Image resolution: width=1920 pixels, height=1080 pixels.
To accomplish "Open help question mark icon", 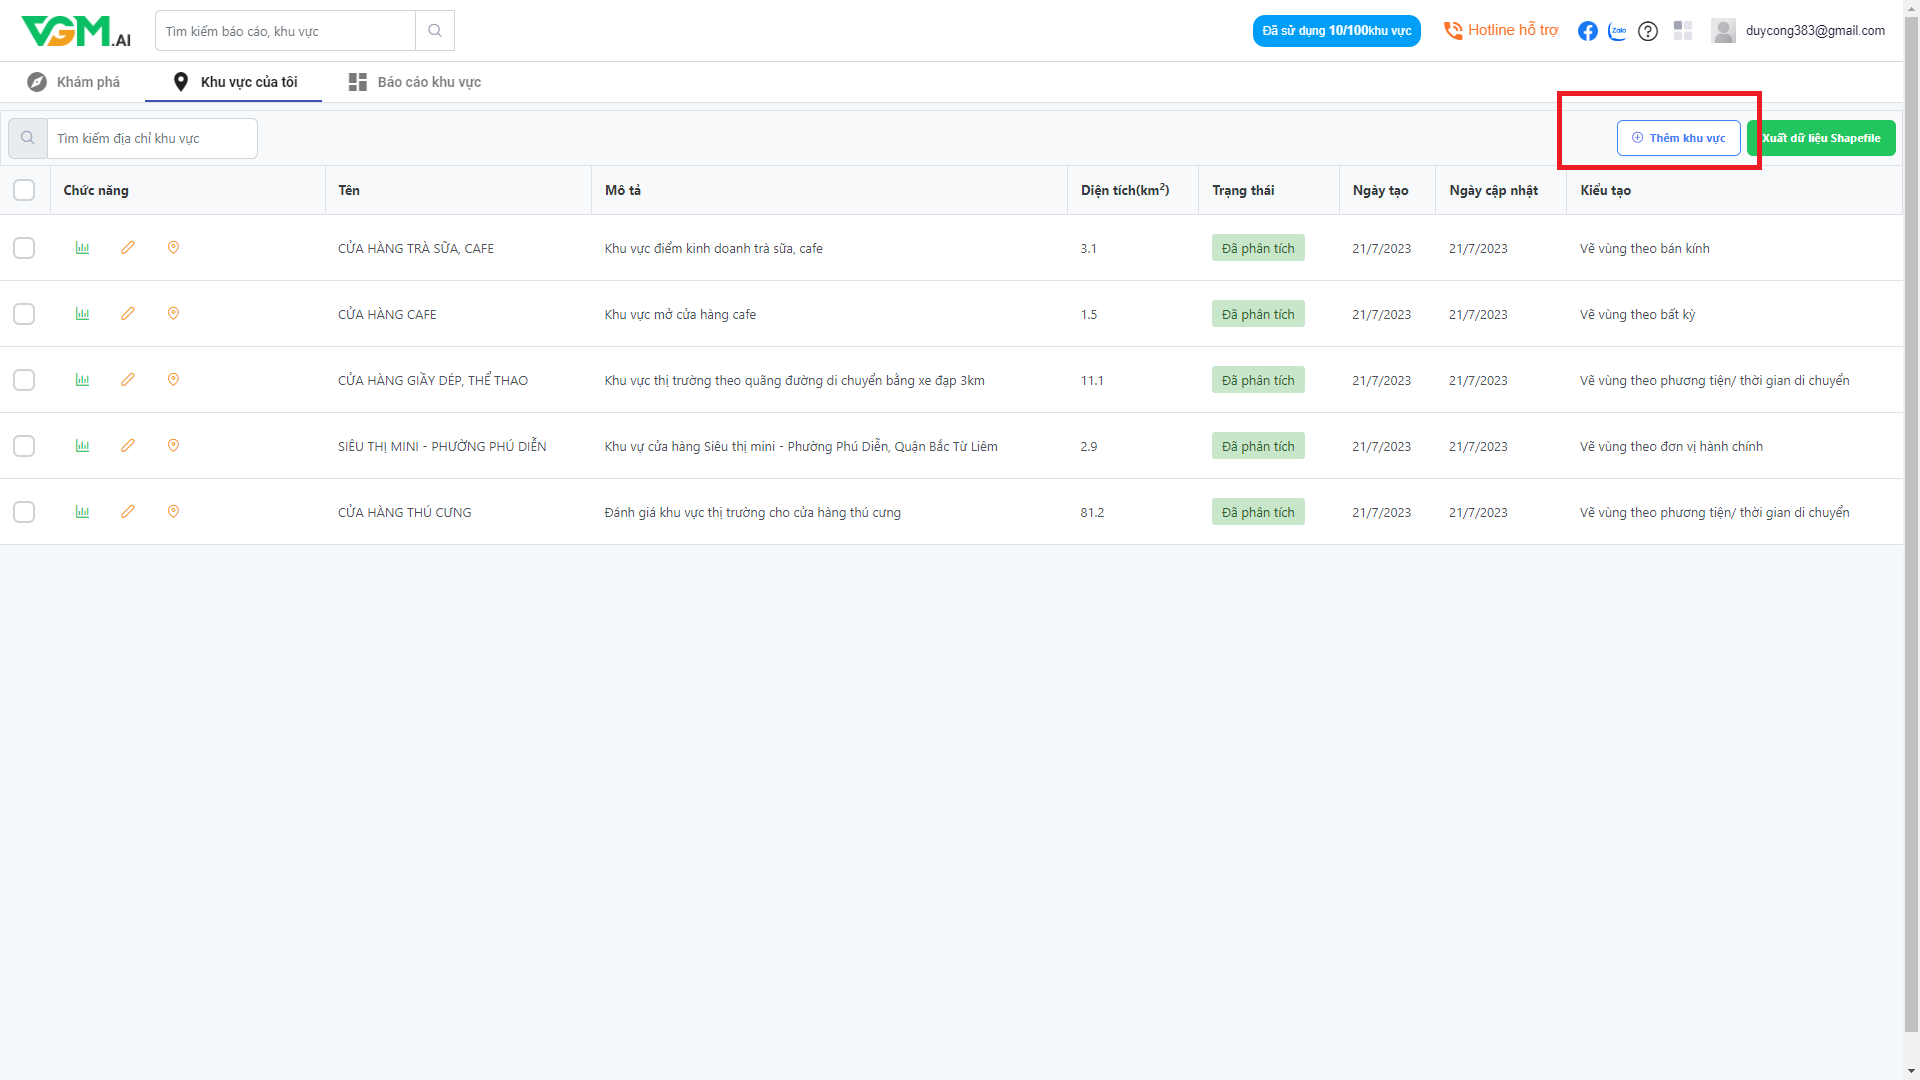I will 1648,31.
